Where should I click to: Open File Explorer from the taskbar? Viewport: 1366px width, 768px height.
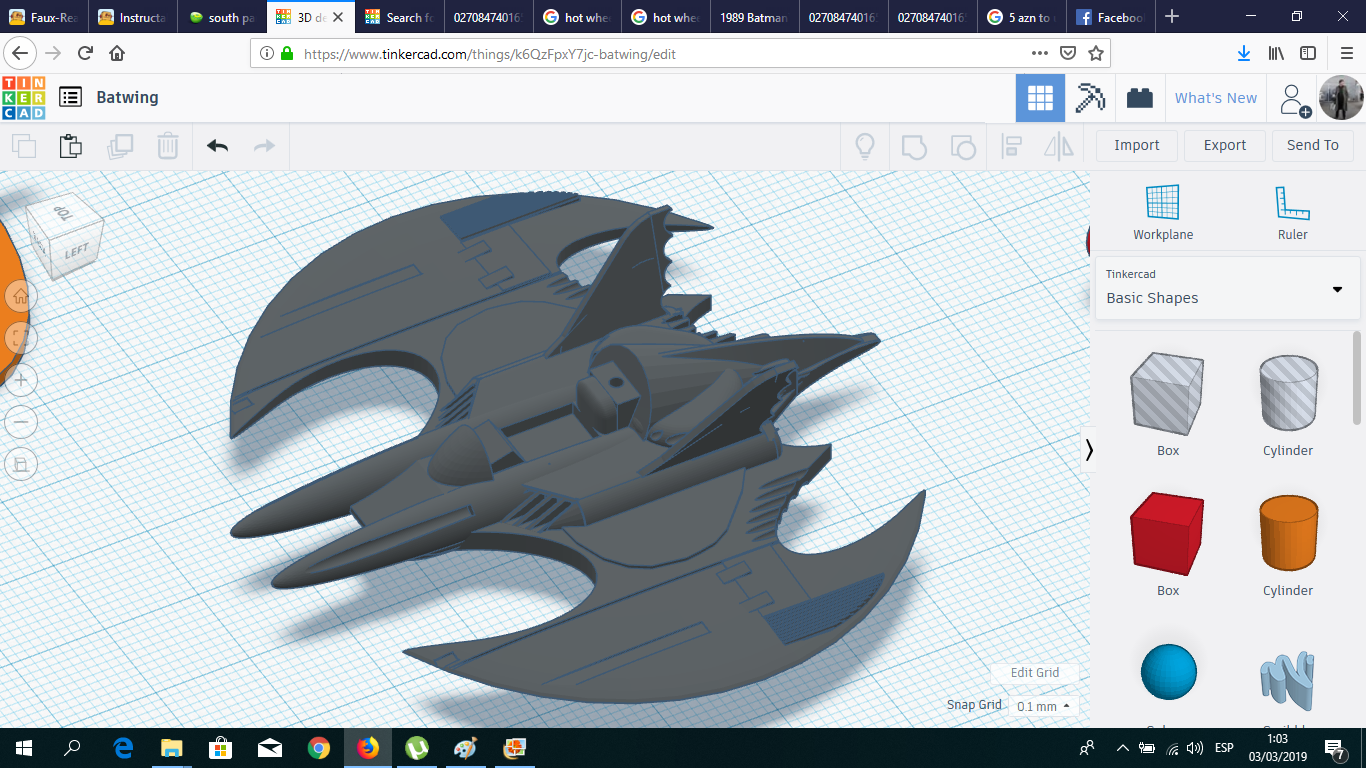click(x=172, y=748)
